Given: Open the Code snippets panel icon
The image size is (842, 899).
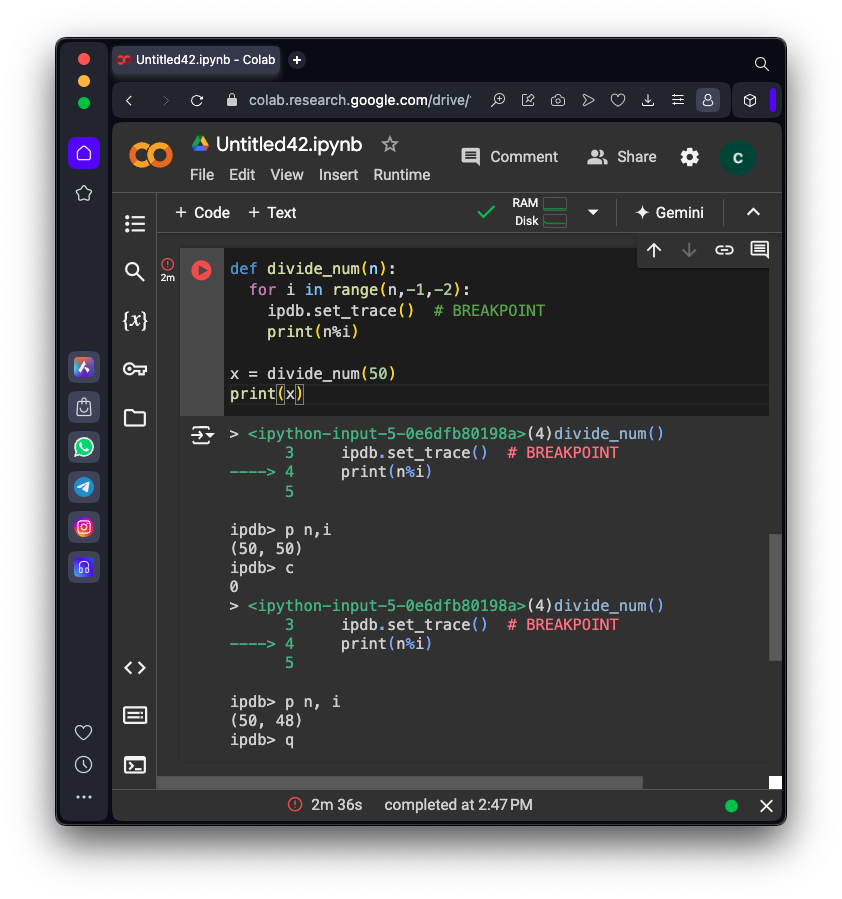Looking at the screenshot, I should [135, 667].
